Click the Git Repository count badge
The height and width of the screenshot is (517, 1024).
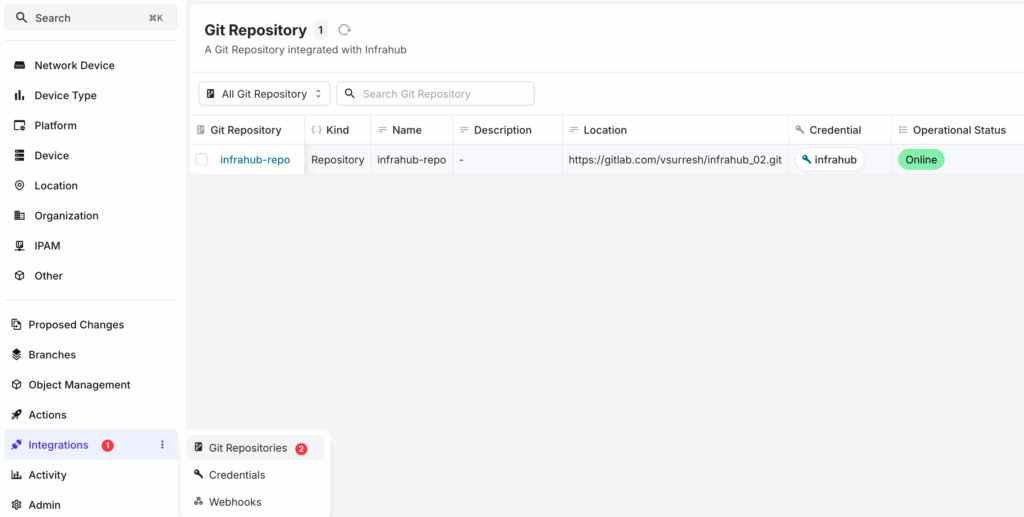320,30
